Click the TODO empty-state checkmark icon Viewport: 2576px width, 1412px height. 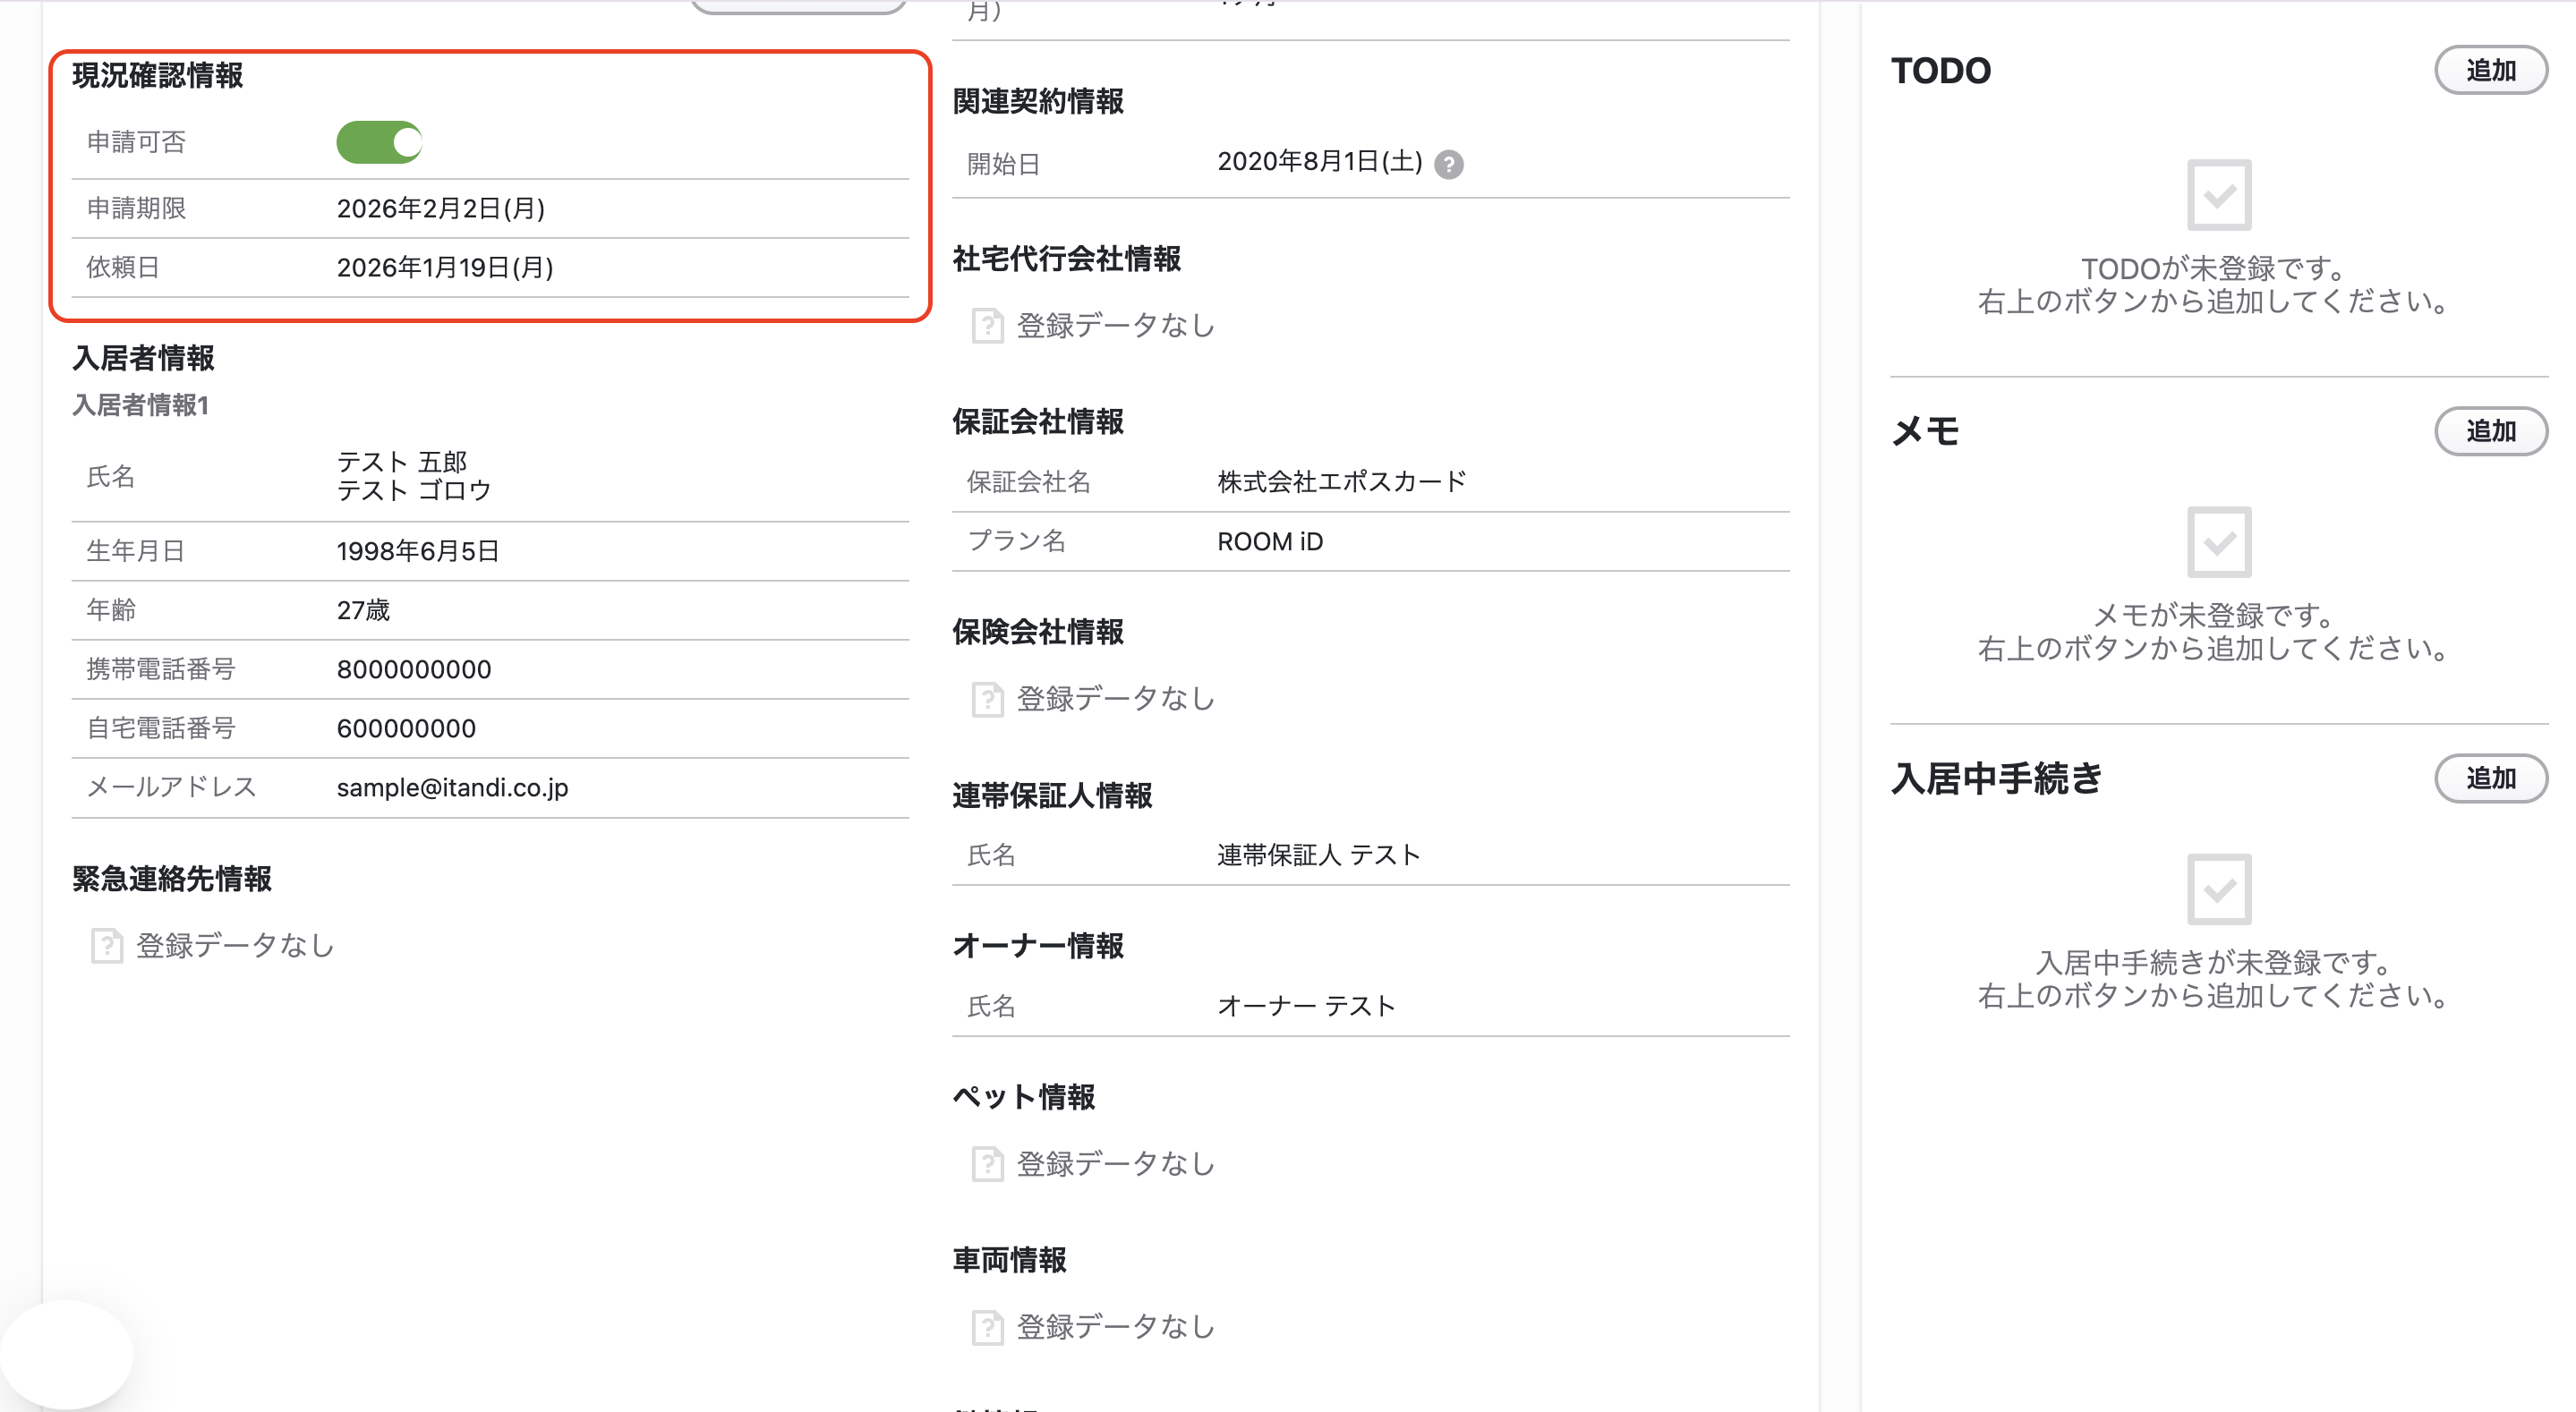[2219, 195]
